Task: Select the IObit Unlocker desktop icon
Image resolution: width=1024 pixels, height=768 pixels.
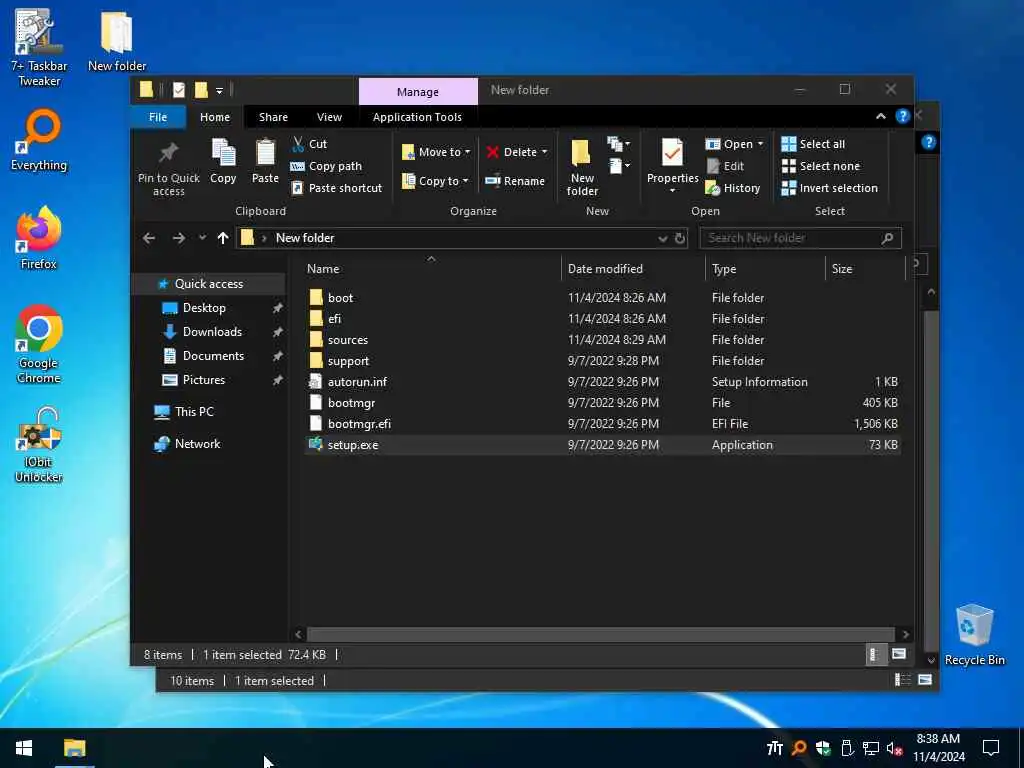Action: tap(39, 444)
